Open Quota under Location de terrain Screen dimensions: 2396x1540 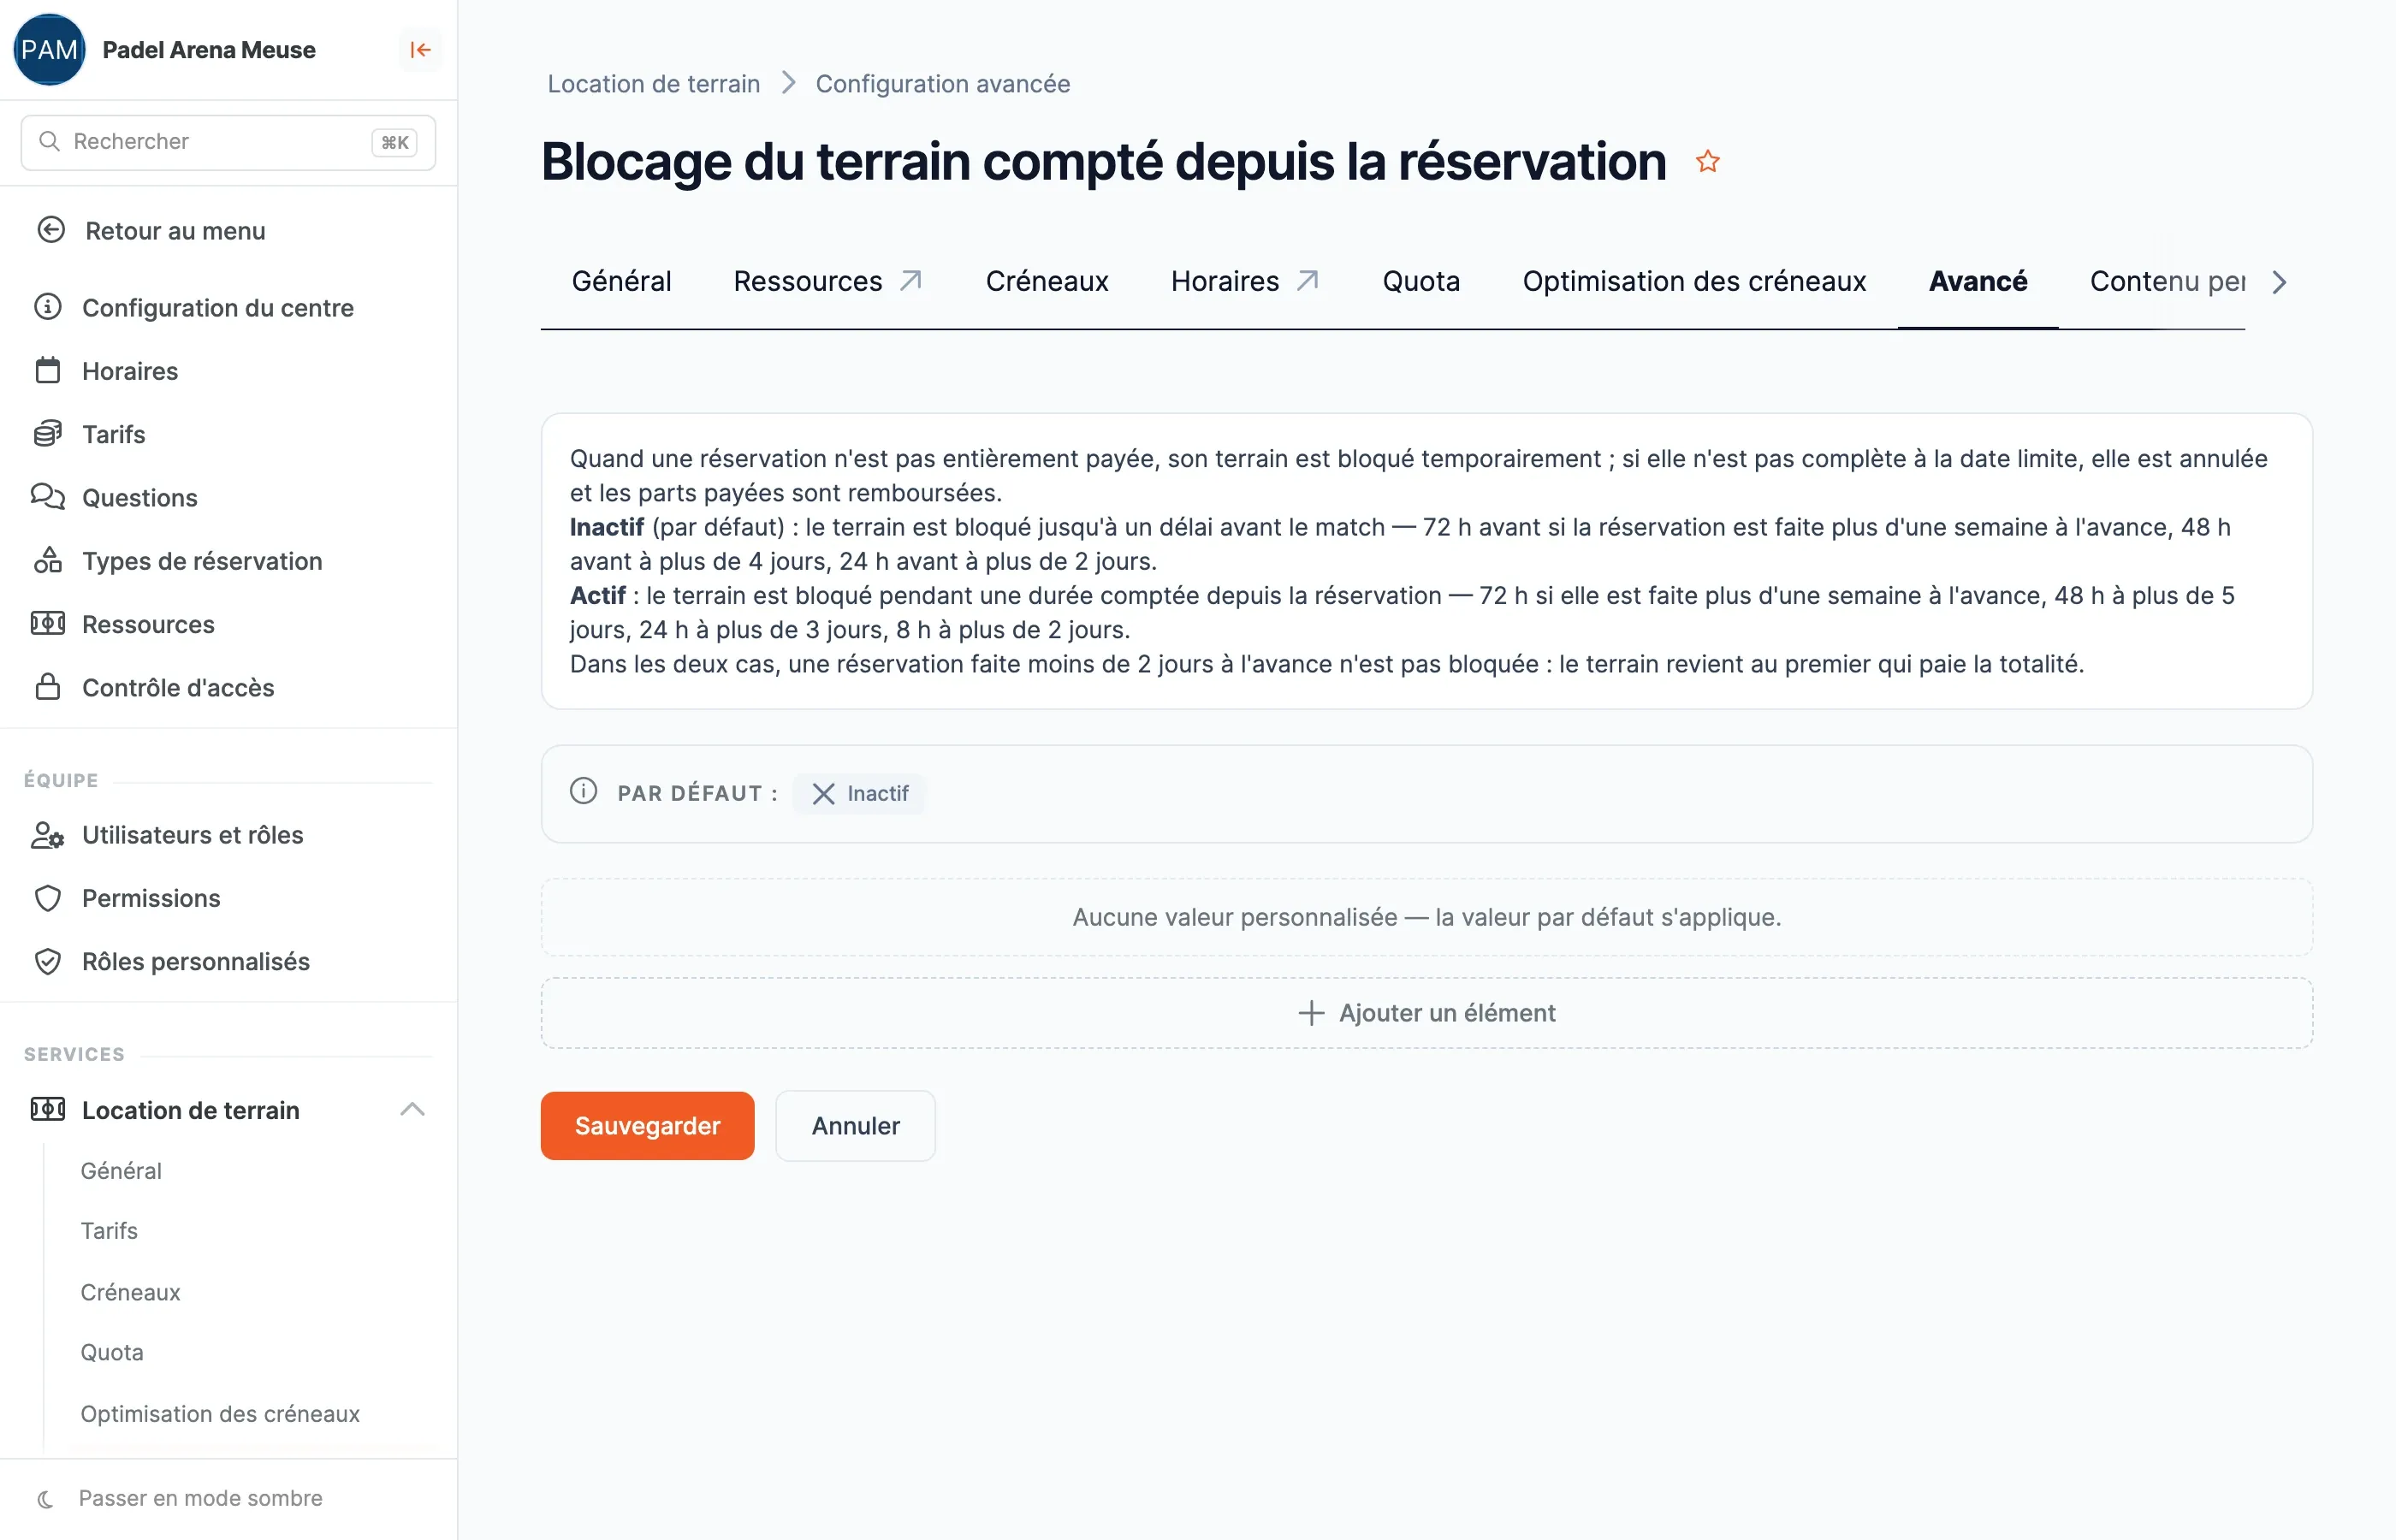pos(112,1352)
